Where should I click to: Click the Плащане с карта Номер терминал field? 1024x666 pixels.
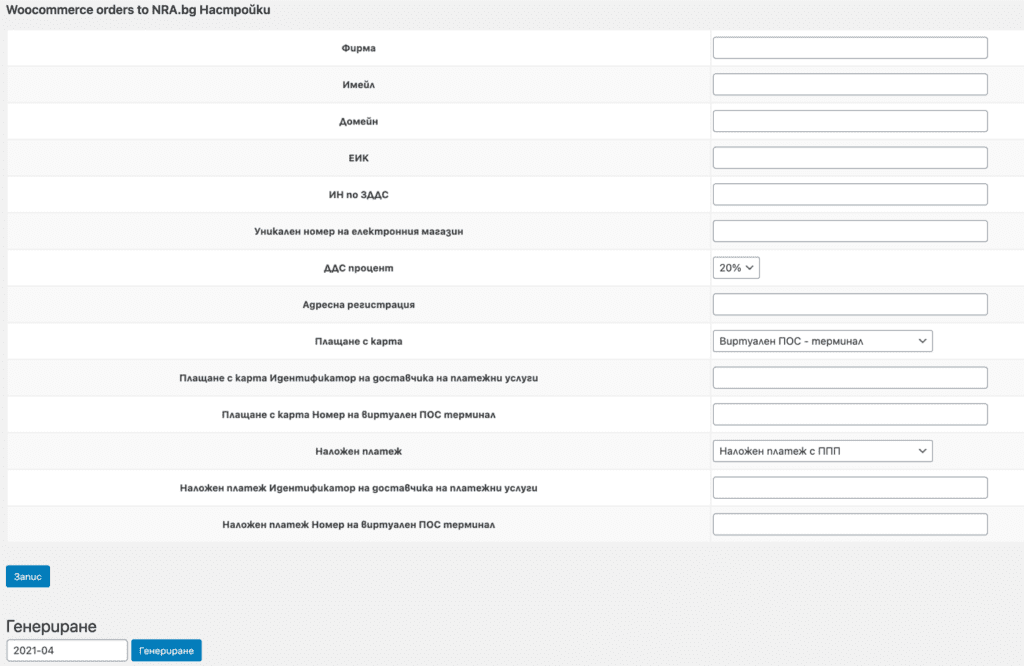coord(848,413)
